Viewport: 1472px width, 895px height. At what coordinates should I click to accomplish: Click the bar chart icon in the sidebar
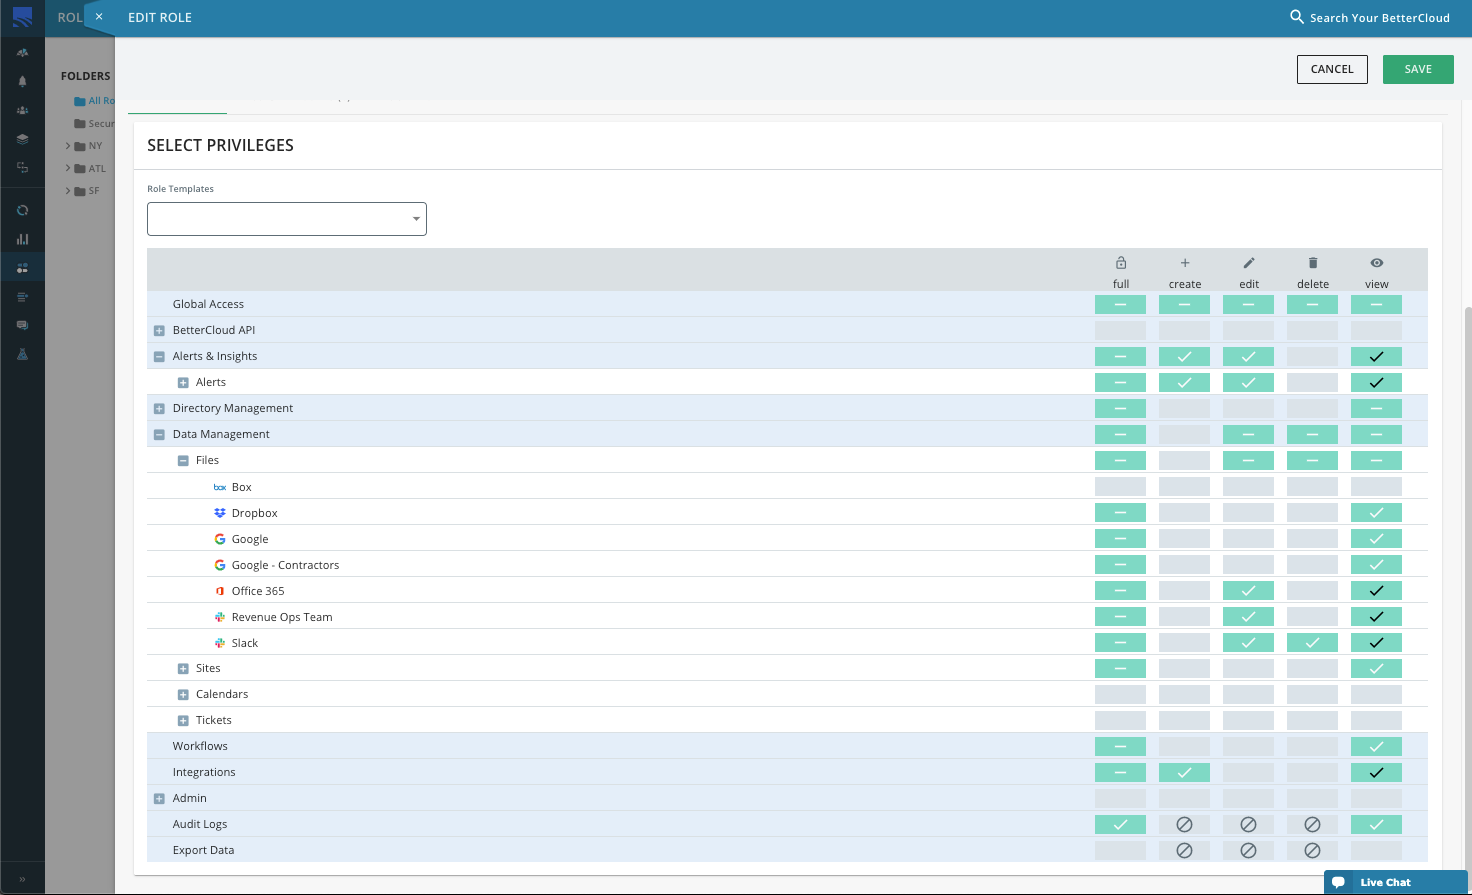coord(22,238)
